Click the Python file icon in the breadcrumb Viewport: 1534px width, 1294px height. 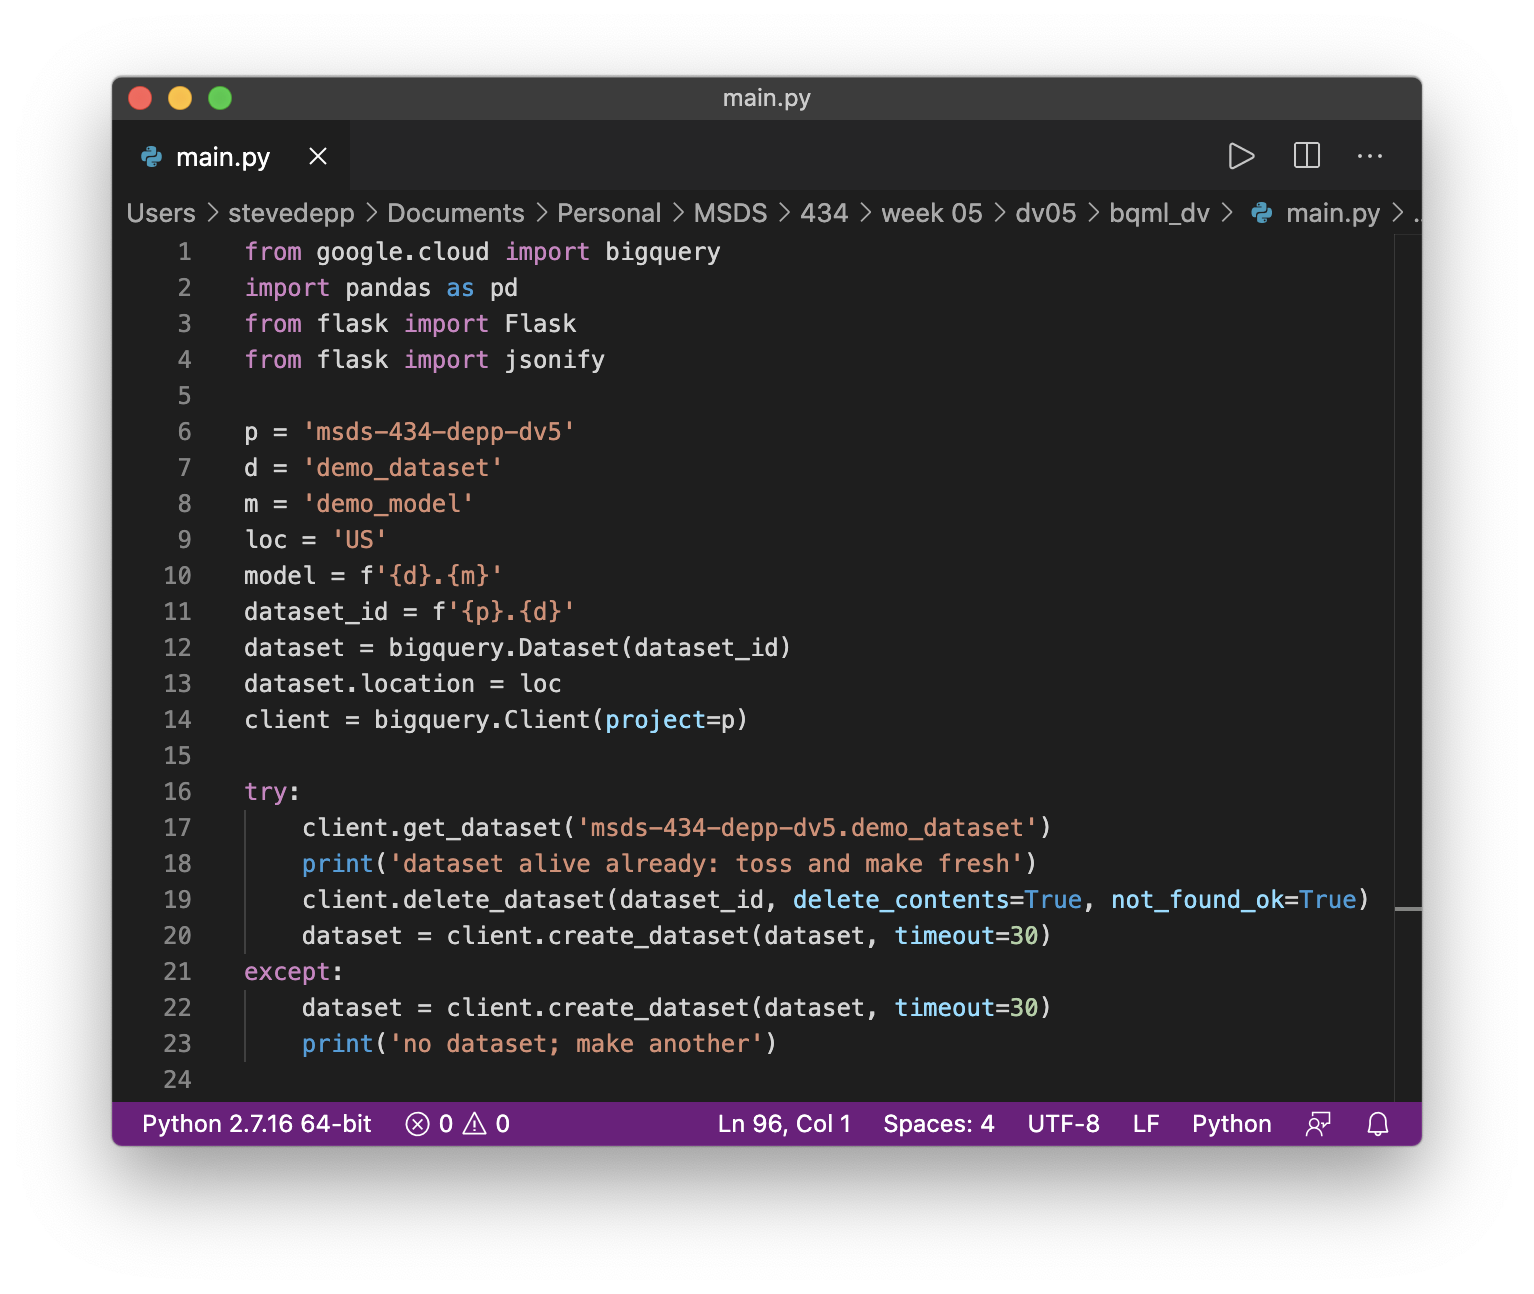click(1261, 213)
